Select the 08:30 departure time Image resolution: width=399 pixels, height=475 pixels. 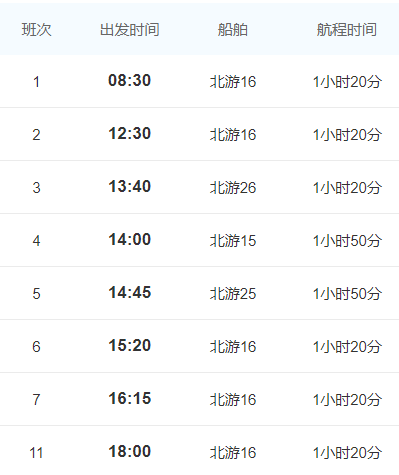coord(129,81)
